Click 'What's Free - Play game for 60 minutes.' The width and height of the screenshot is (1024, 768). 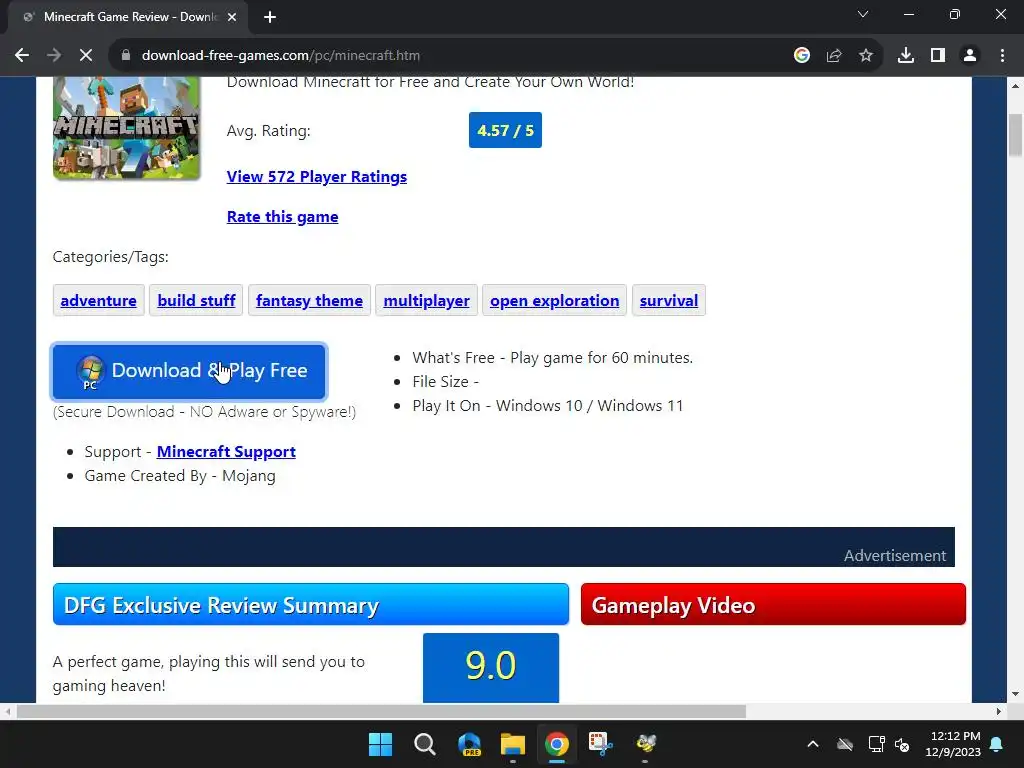tap(552, 358)
